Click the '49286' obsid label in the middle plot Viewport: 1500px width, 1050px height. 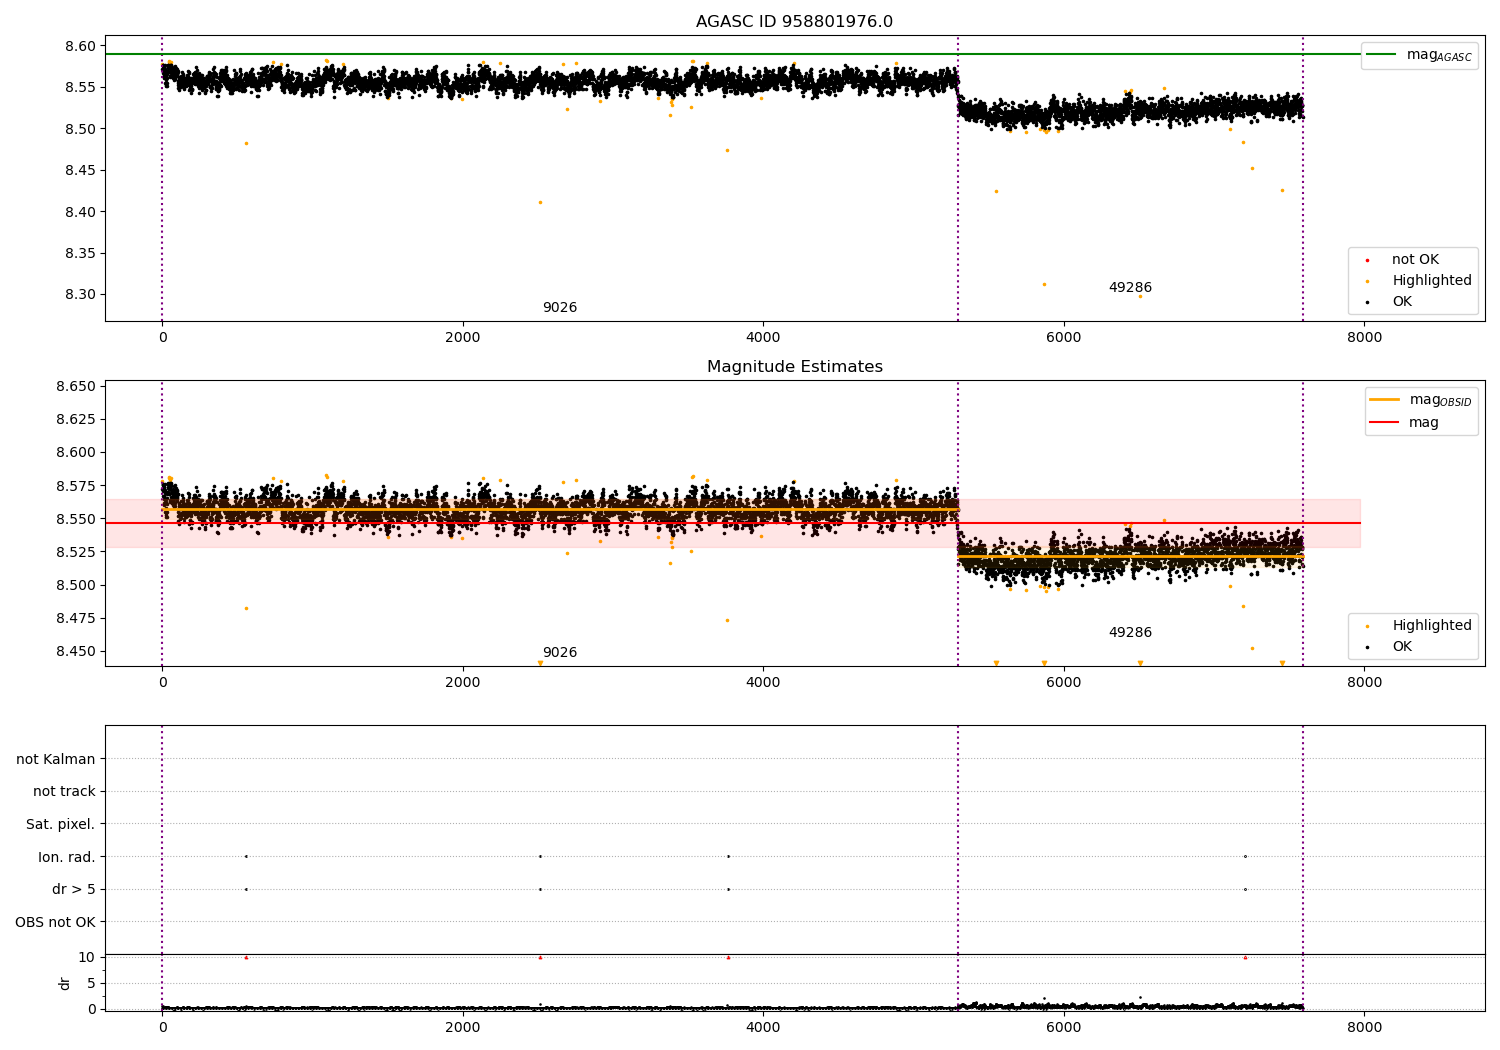[1130, 633]
